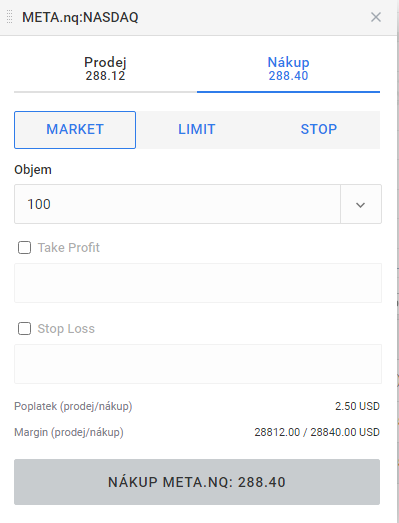The image size is (399, 523).
Task: Click the Take Profit price input box
Action: tap(198, 283)
